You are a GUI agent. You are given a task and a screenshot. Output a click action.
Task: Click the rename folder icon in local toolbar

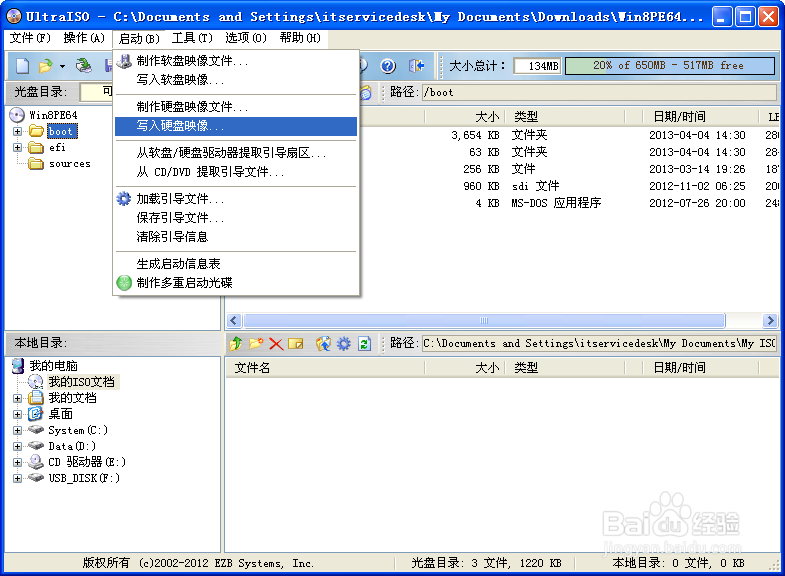pyautogui.click(x=296, y=343)
